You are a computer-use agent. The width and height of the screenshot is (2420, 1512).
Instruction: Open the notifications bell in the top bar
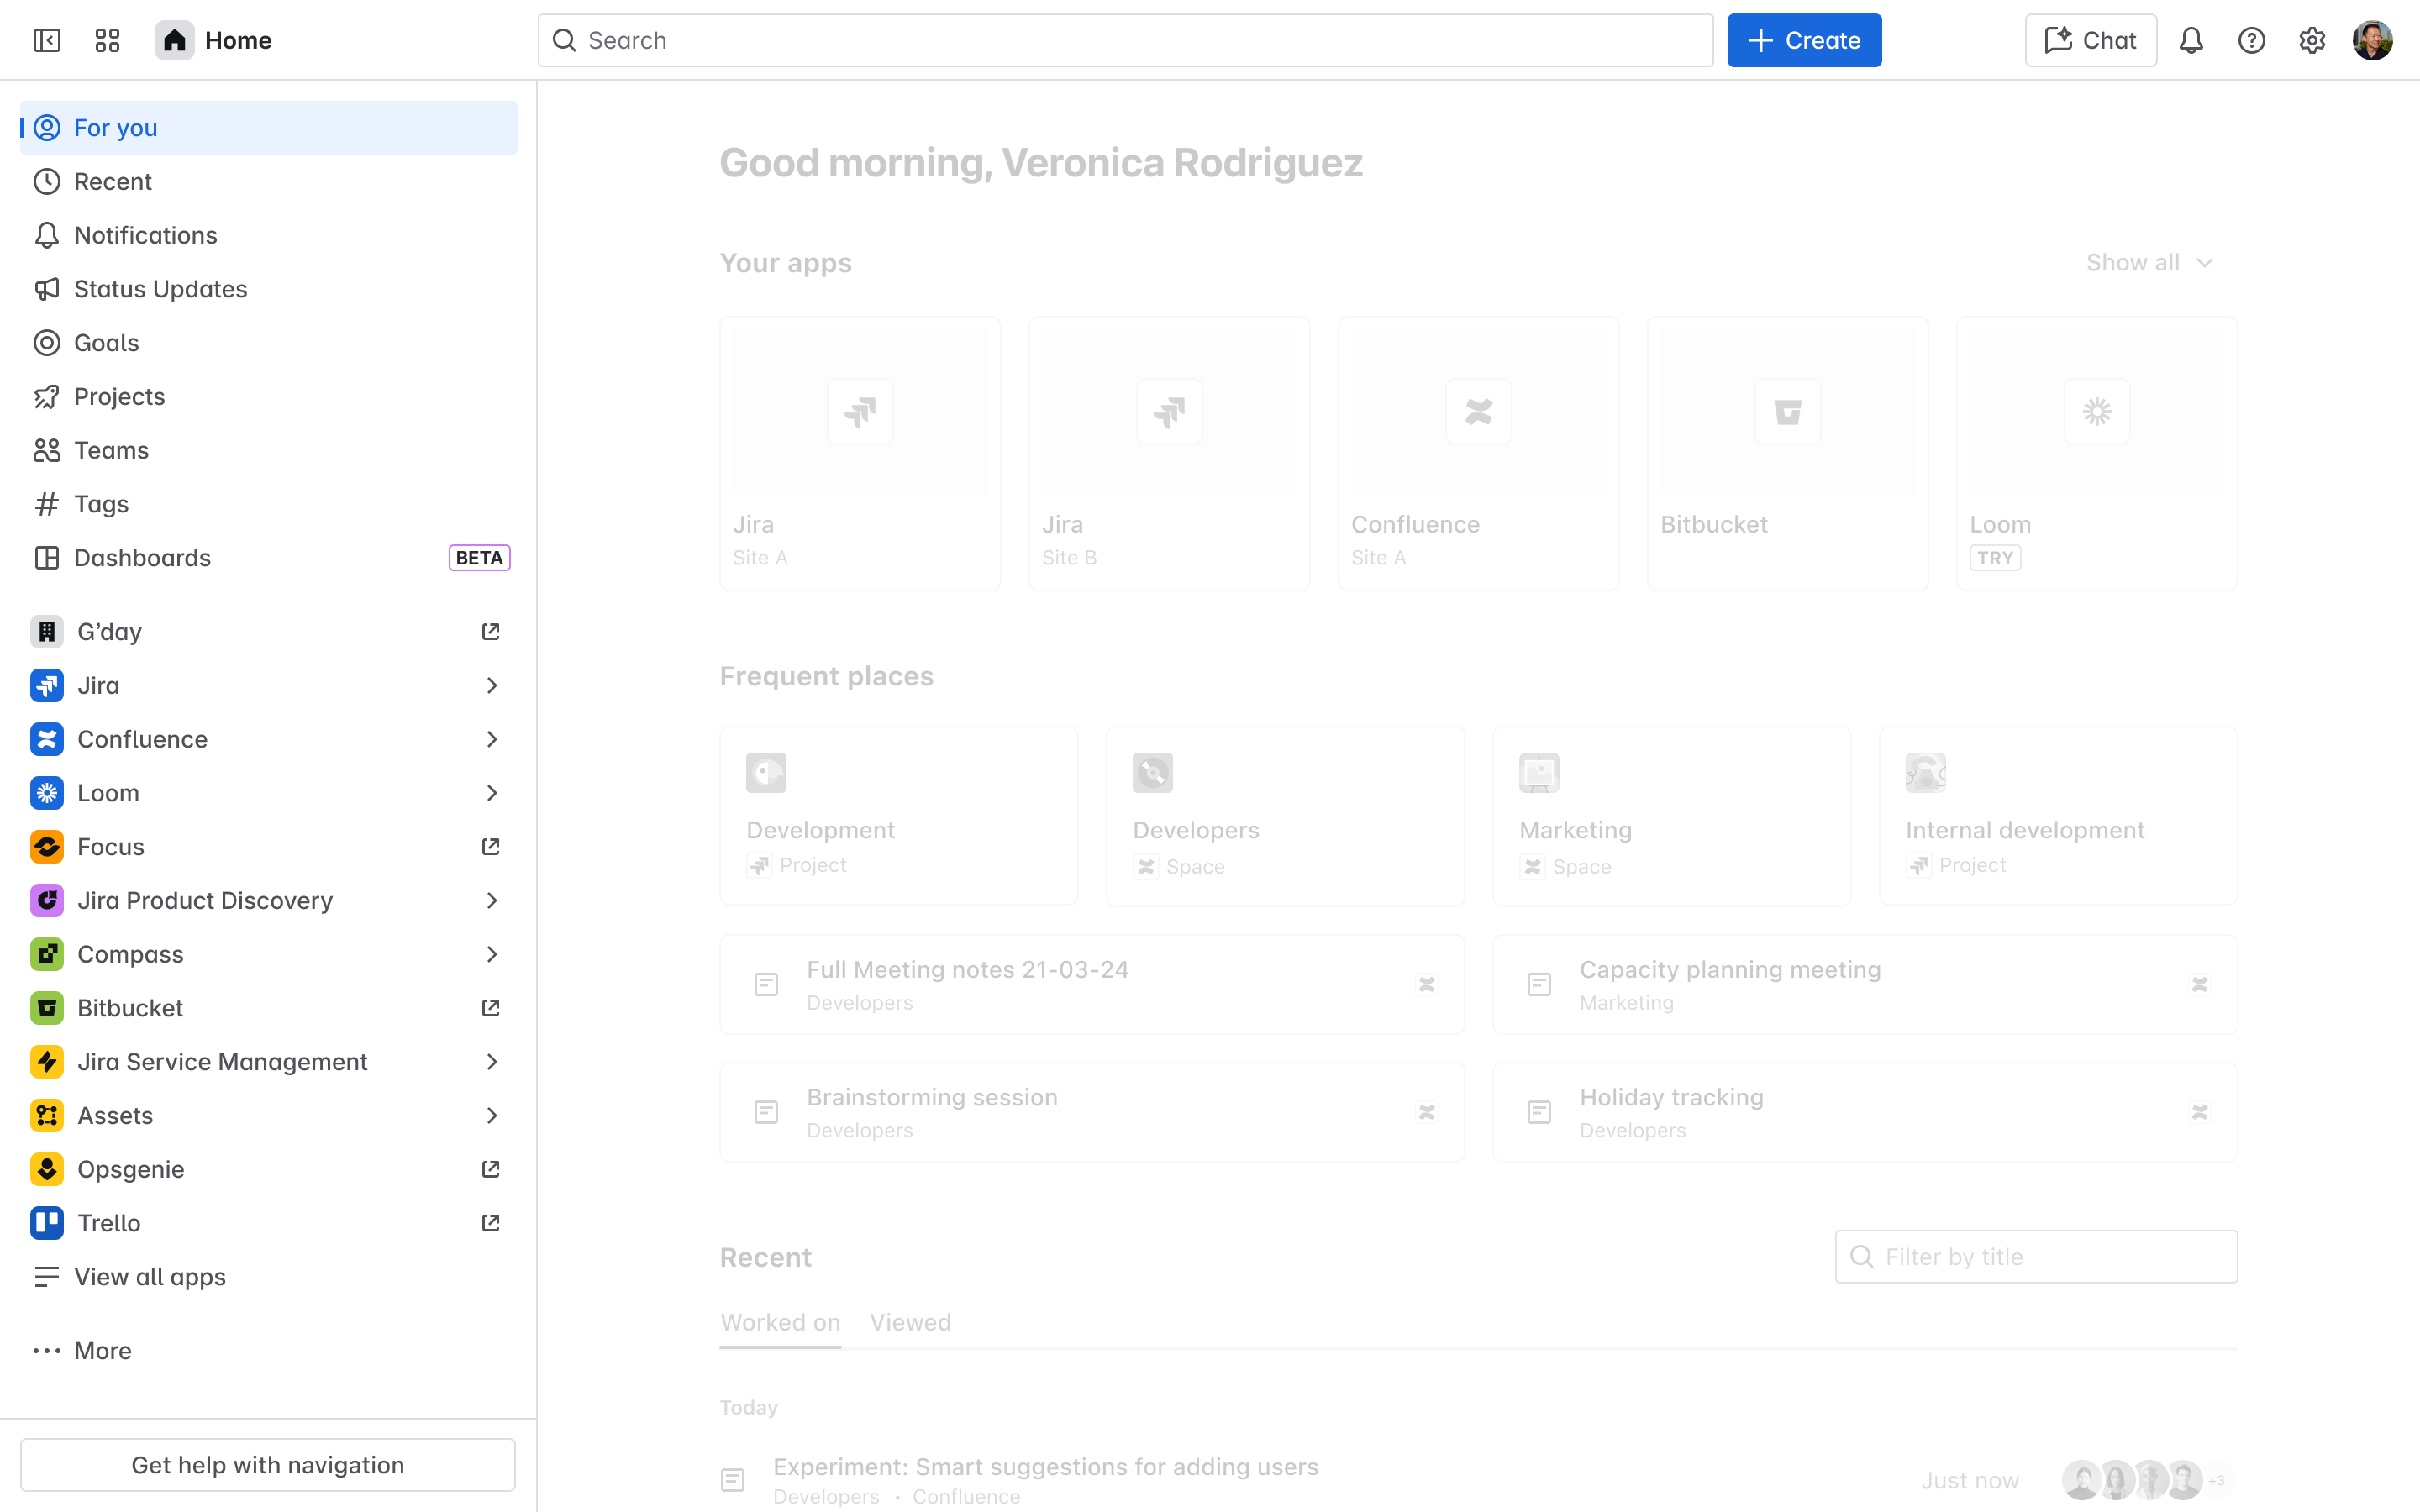(2191, 40)
